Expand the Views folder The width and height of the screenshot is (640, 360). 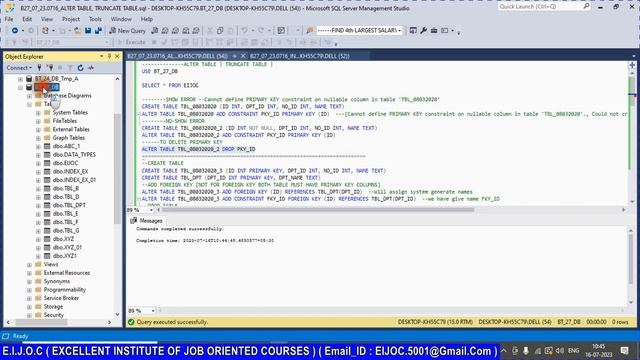[x=29, y=264]
